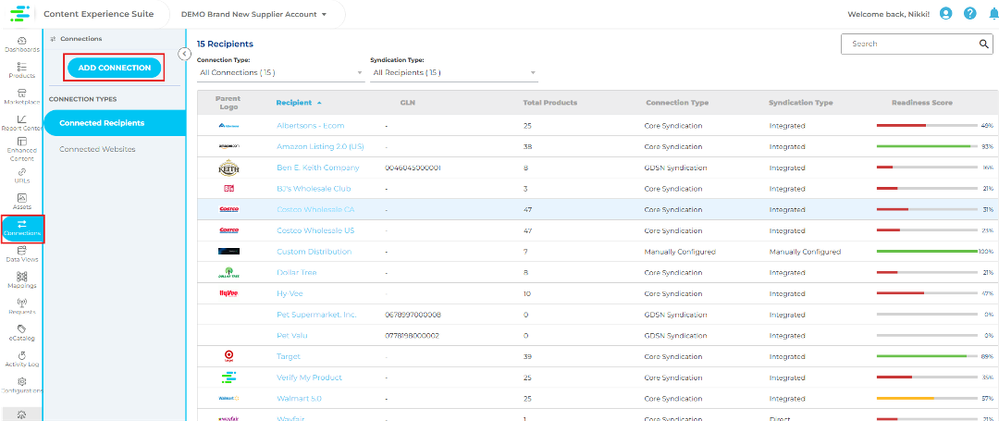Click the ADD CONNECTION button
The width and height of the screenshot is (999, 422).
coord(114,68)
